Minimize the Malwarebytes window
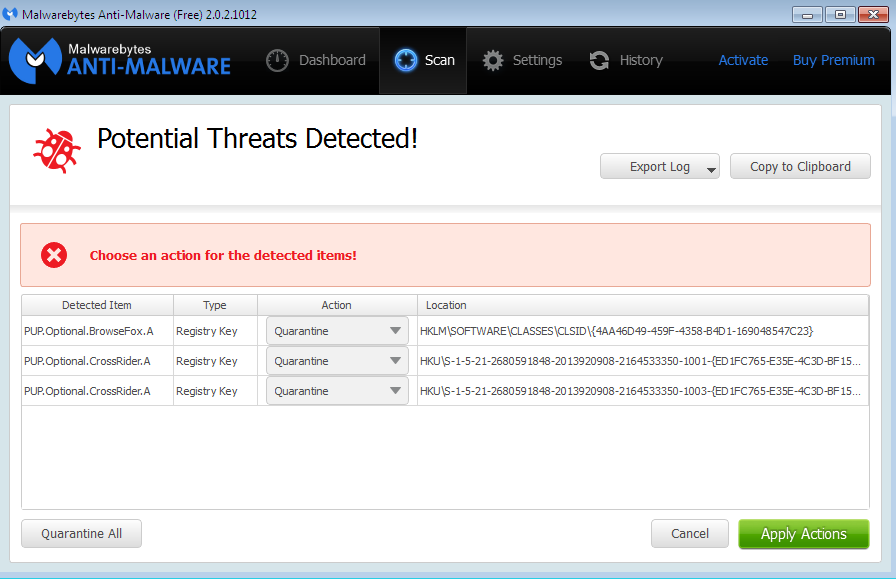 pos(807,14)
